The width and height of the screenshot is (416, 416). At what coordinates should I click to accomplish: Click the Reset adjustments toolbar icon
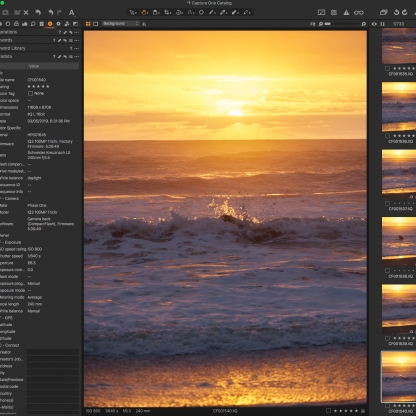38,13
